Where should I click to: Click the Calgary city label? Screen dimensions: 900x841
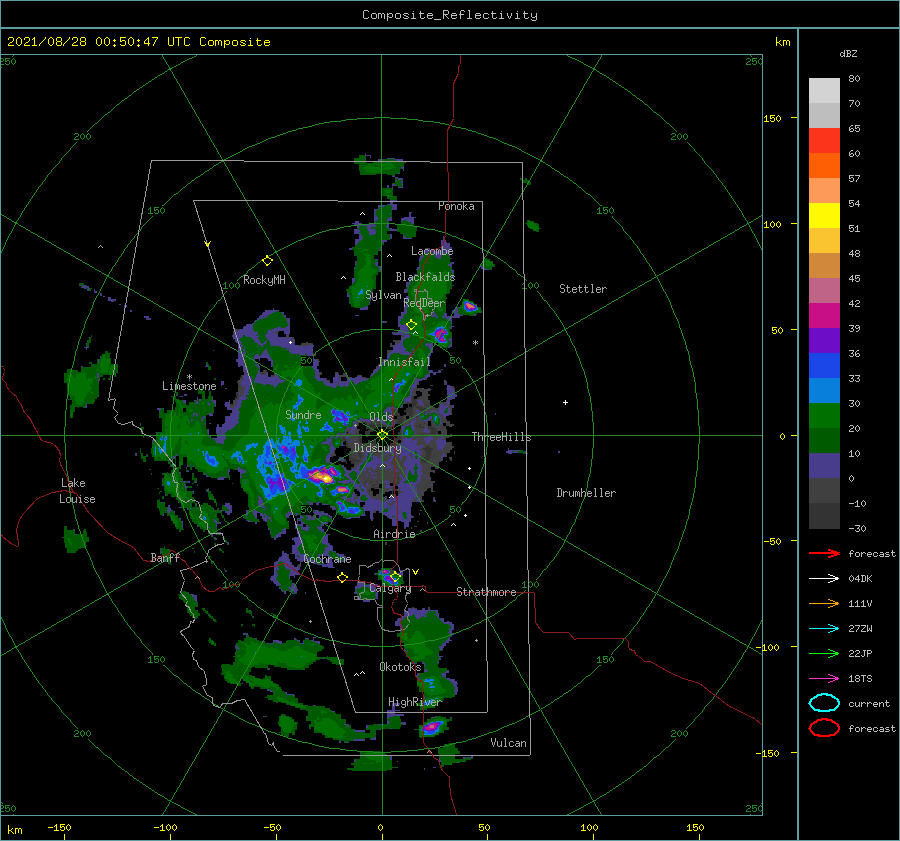click(390, 588)
